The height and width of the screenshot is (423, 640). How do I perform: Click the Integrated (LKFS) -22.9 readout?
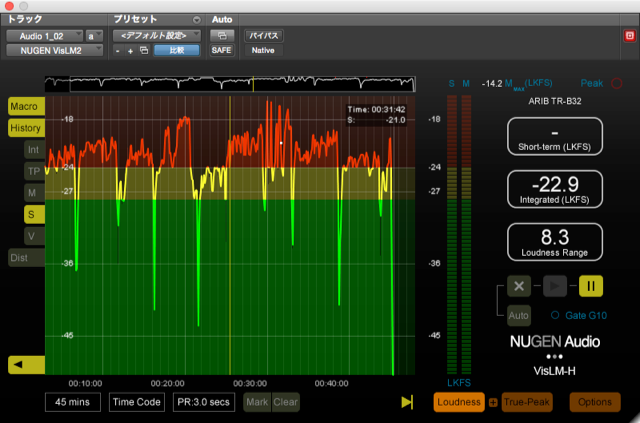tap(555, 189)
